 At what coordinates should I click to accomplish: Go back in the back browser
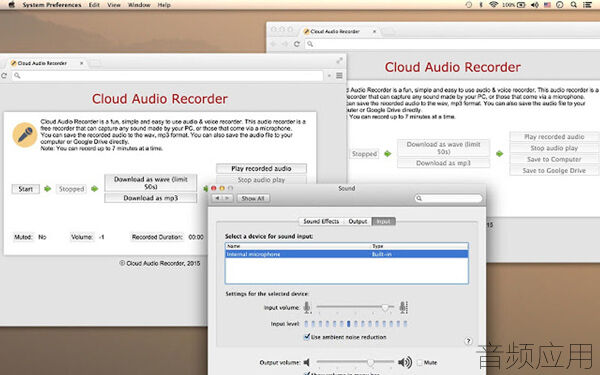(273, 44)
